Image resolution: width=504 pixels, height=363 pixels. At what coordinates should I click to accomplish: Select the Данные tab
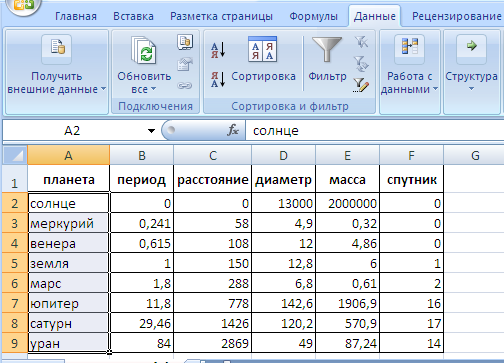[x=375, y=16]
